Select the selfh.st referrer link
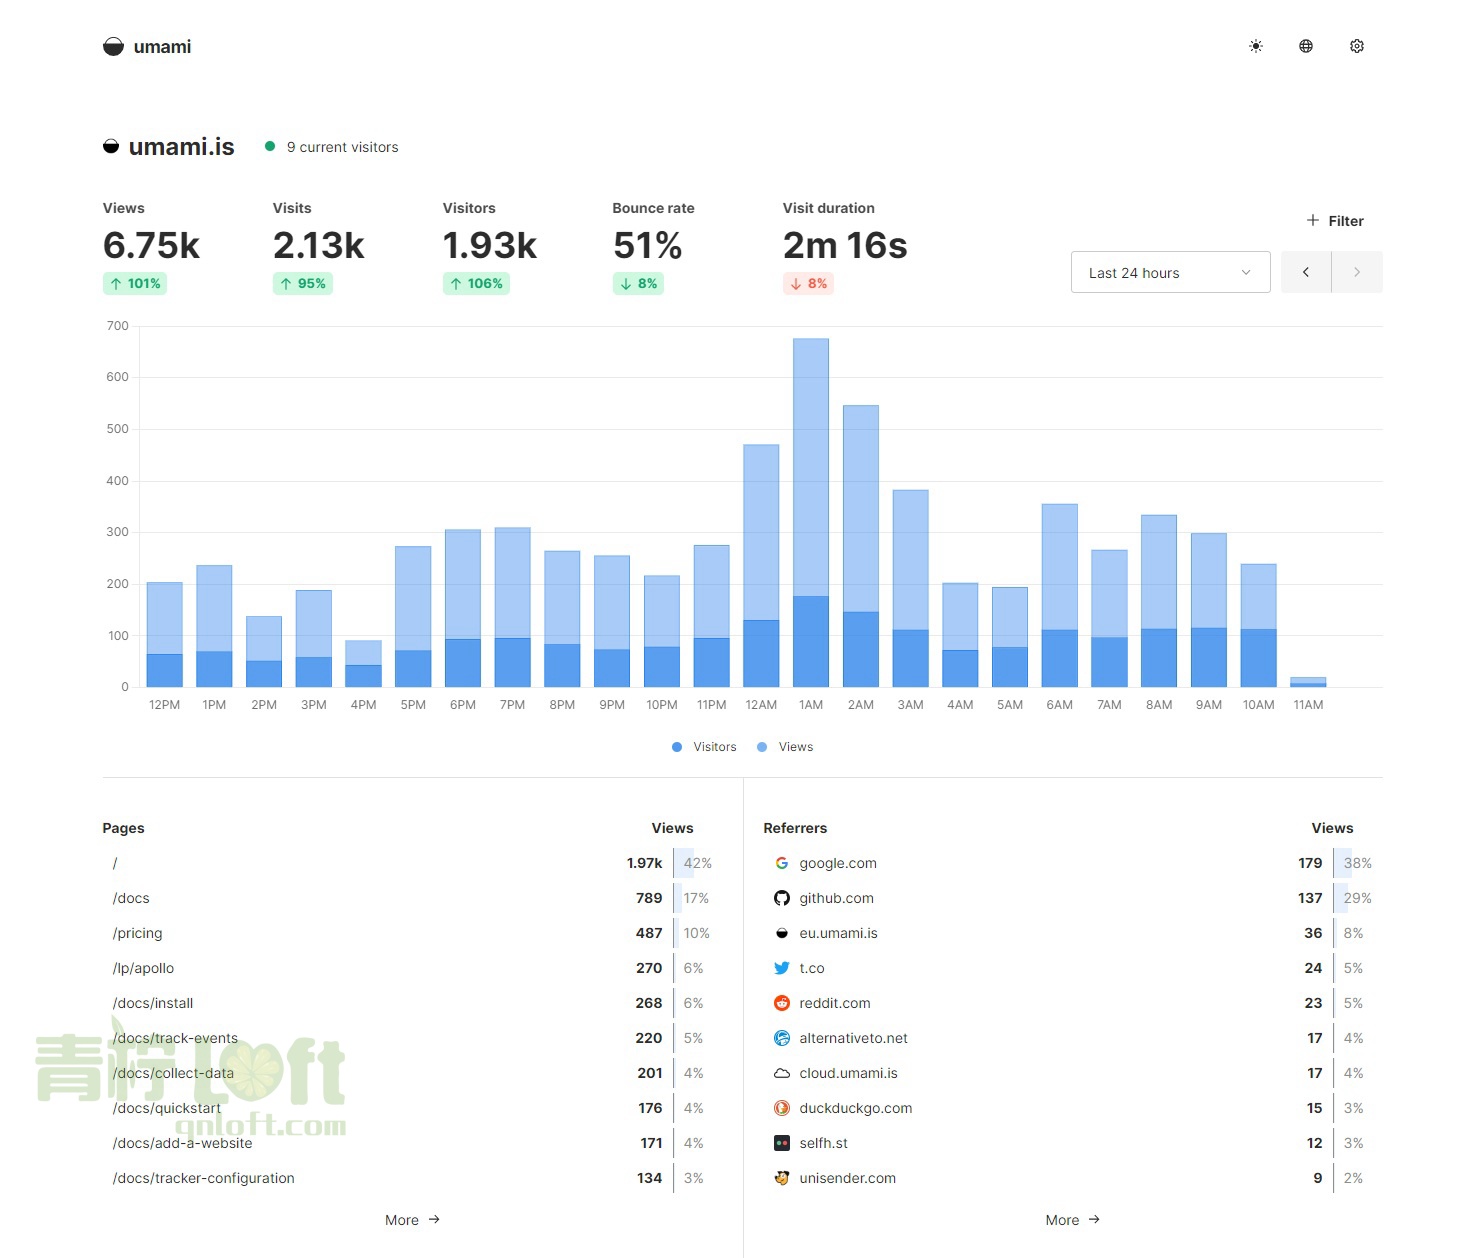 point(823,1143)
